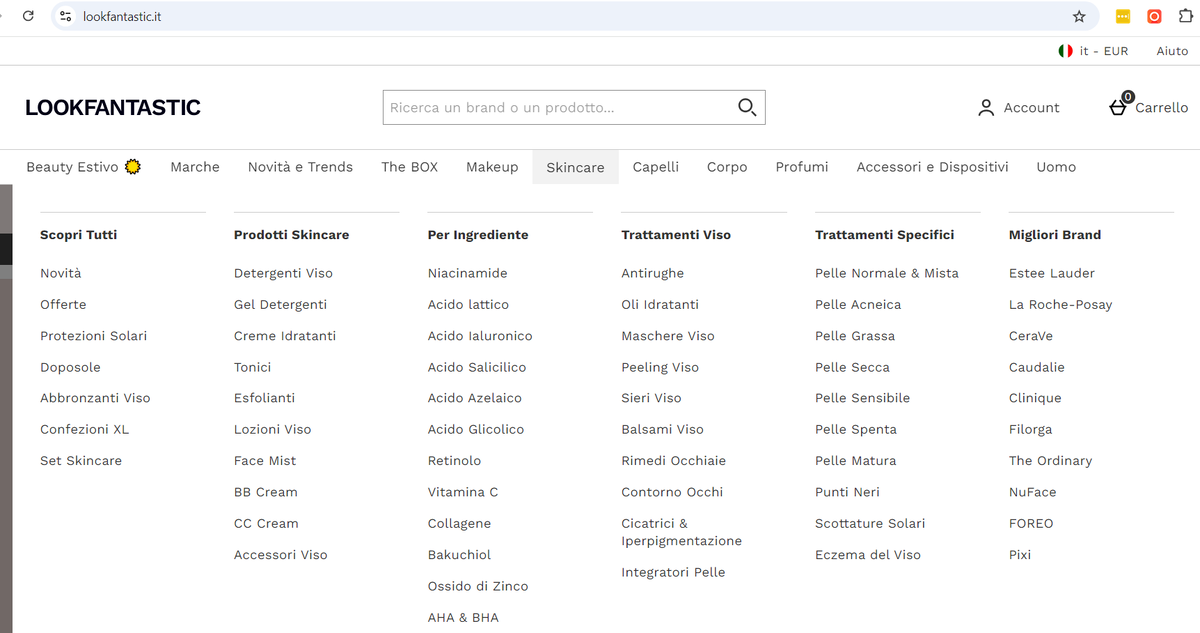Open the Account user icon

pyautogui.click(x=986, y=108)
